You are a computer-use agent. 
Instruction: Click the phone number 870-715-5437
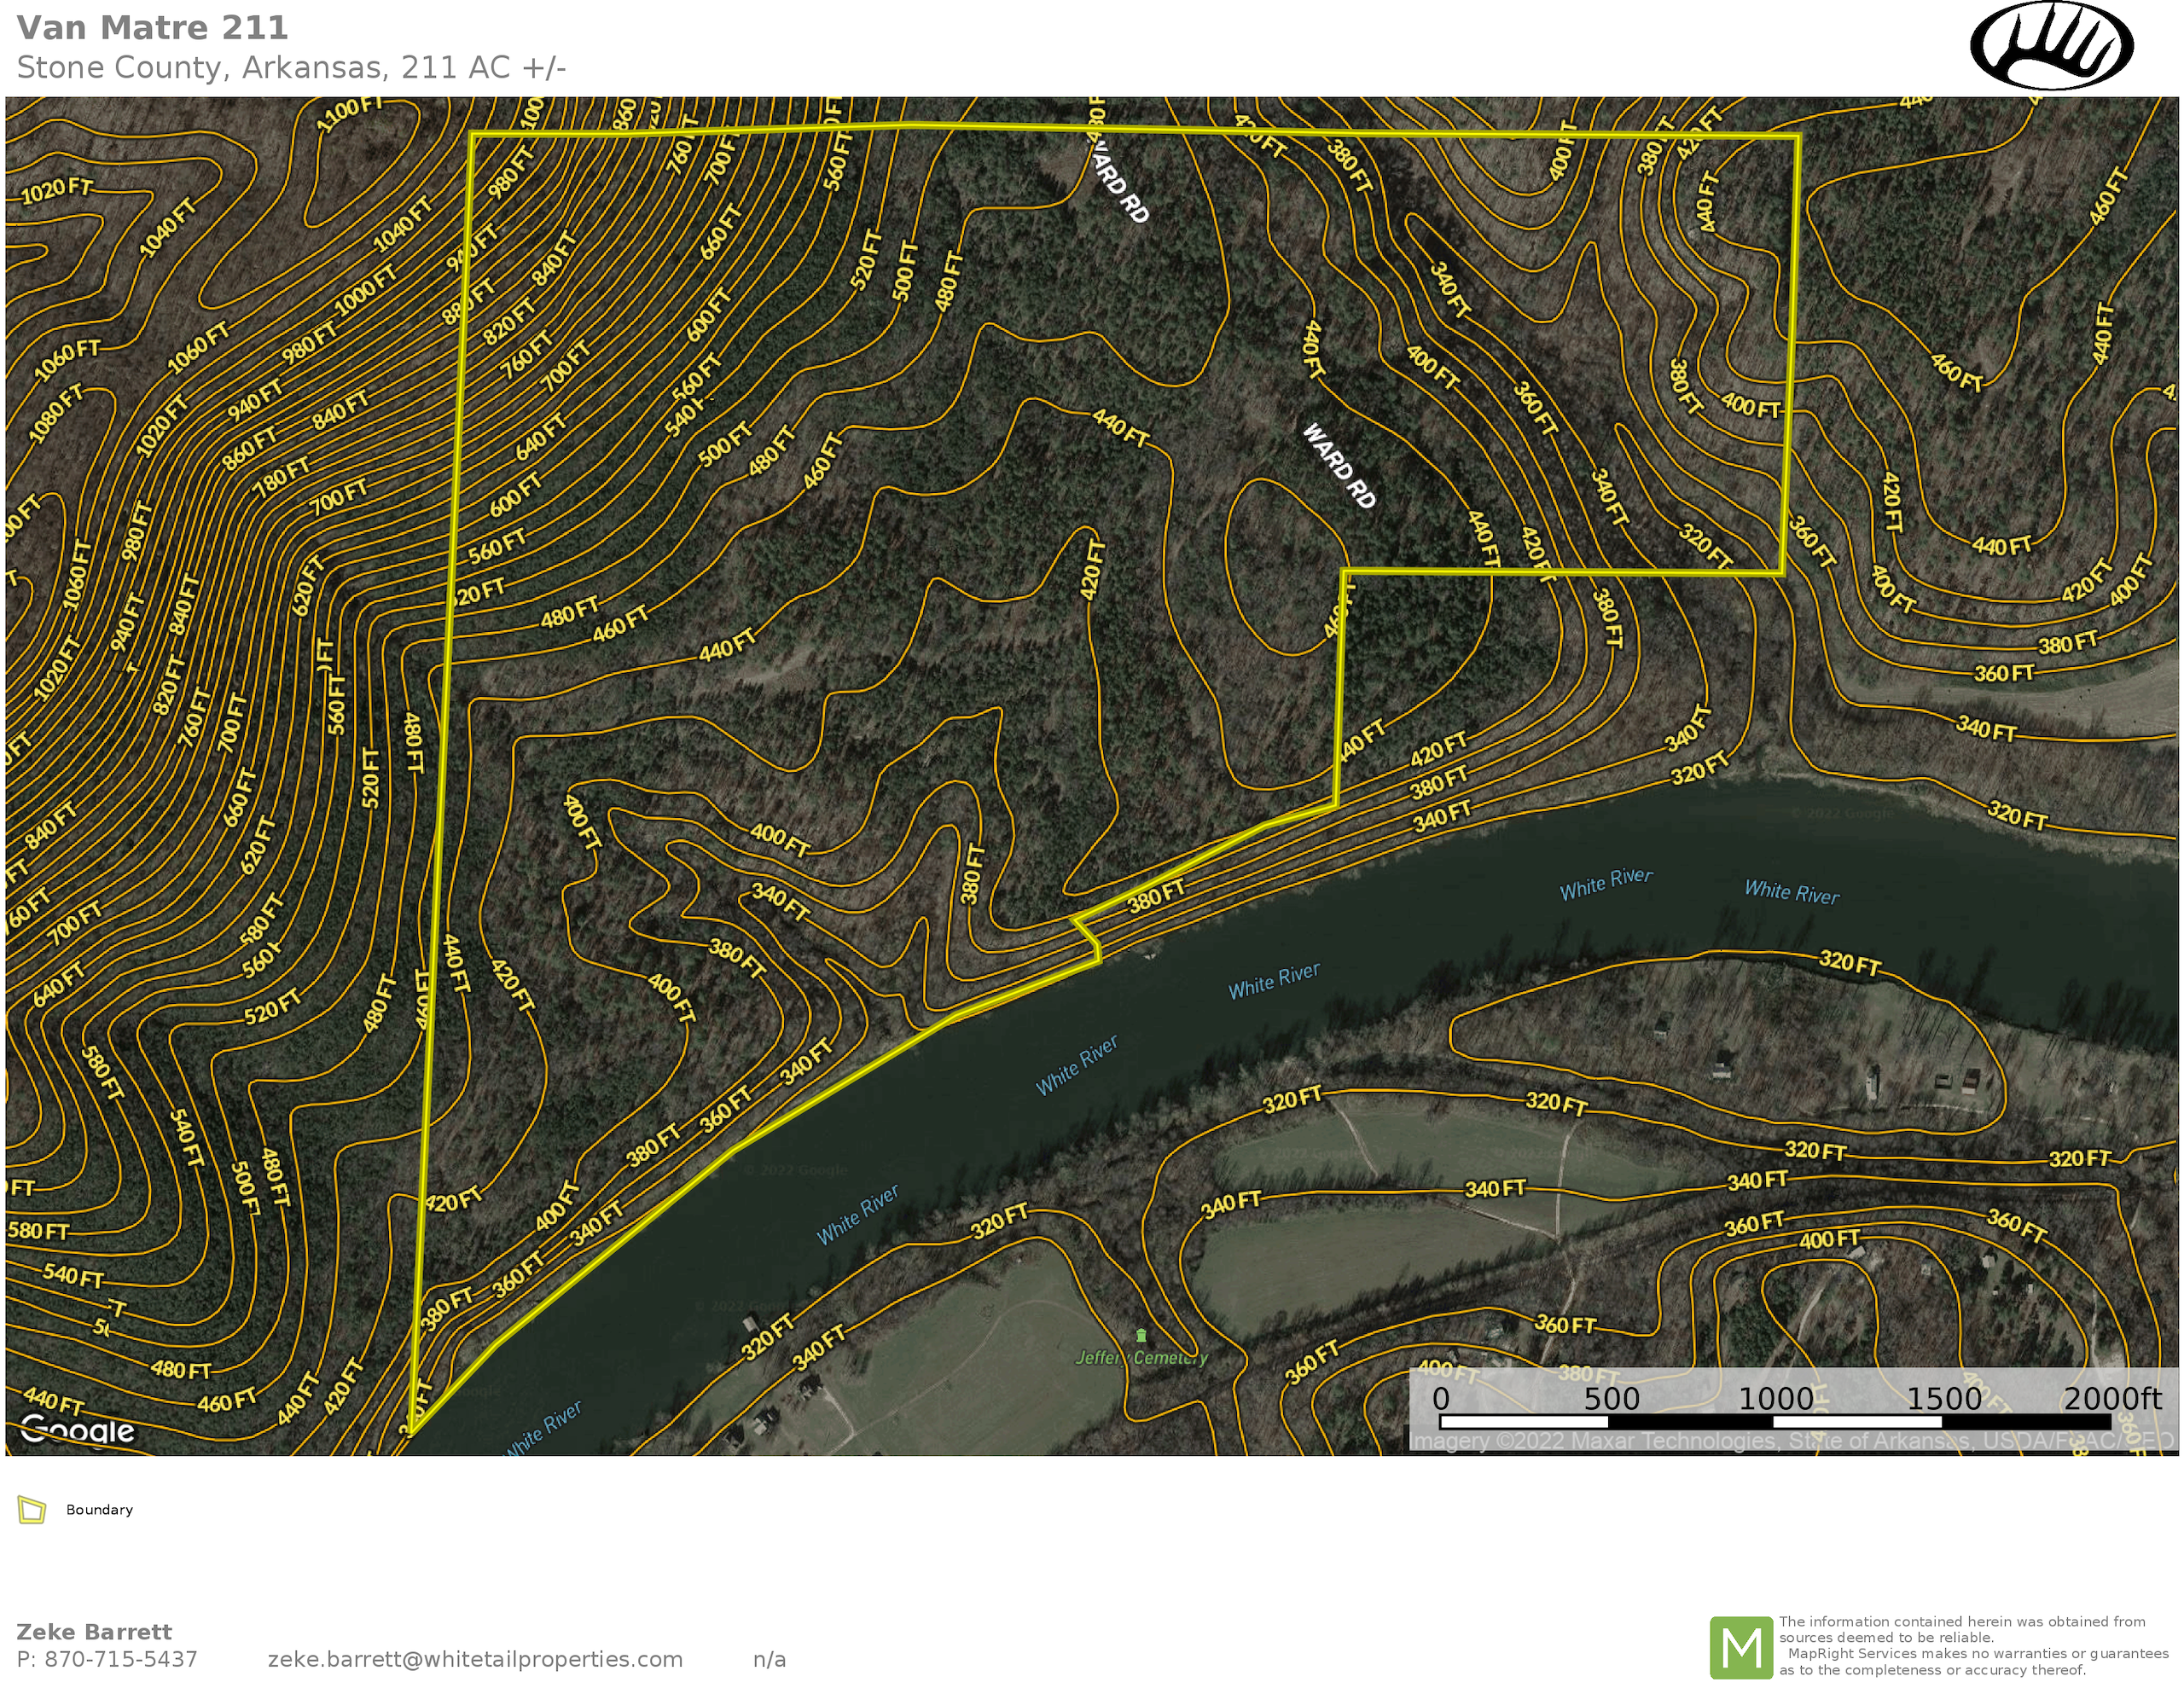click(x=120, y=1659)
